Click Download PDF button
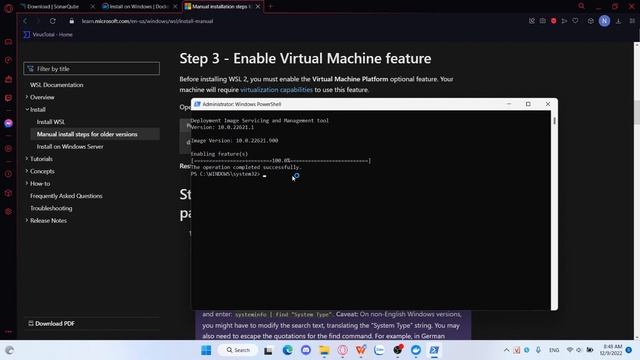Viewport: 640px width, 360px height. coord(51,323)
